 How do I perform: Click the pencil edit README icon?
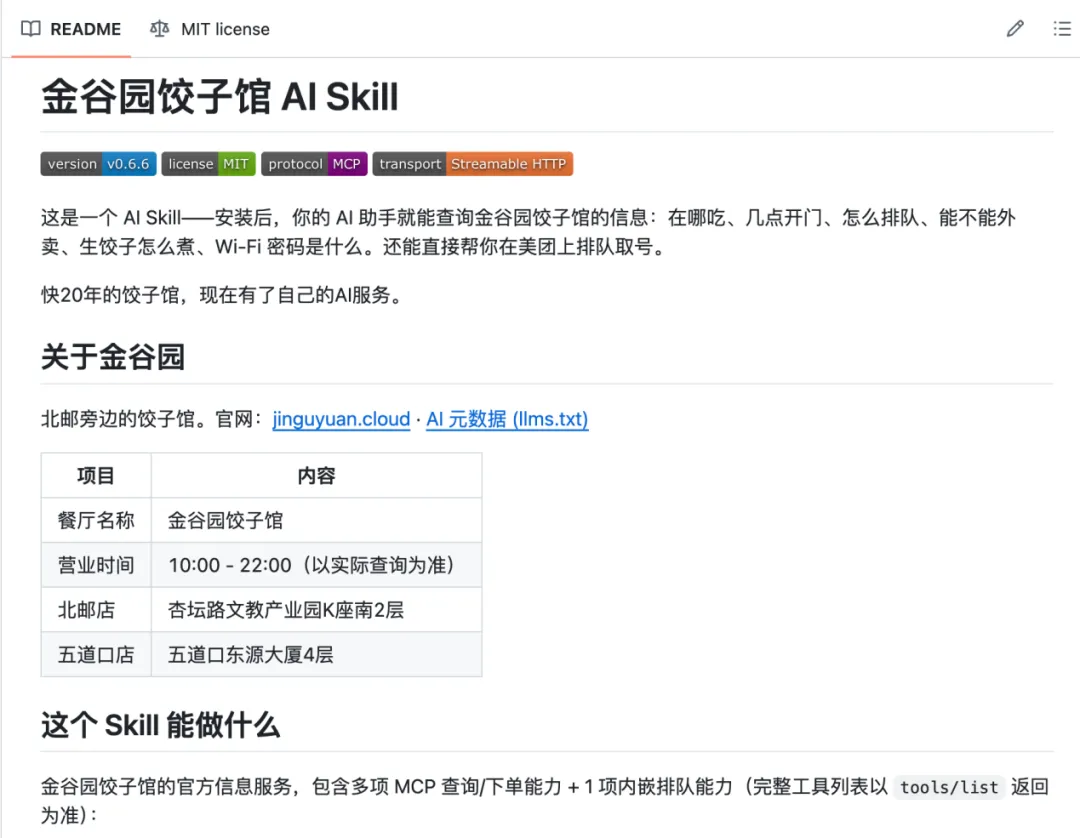click(x=1015, y=29)
